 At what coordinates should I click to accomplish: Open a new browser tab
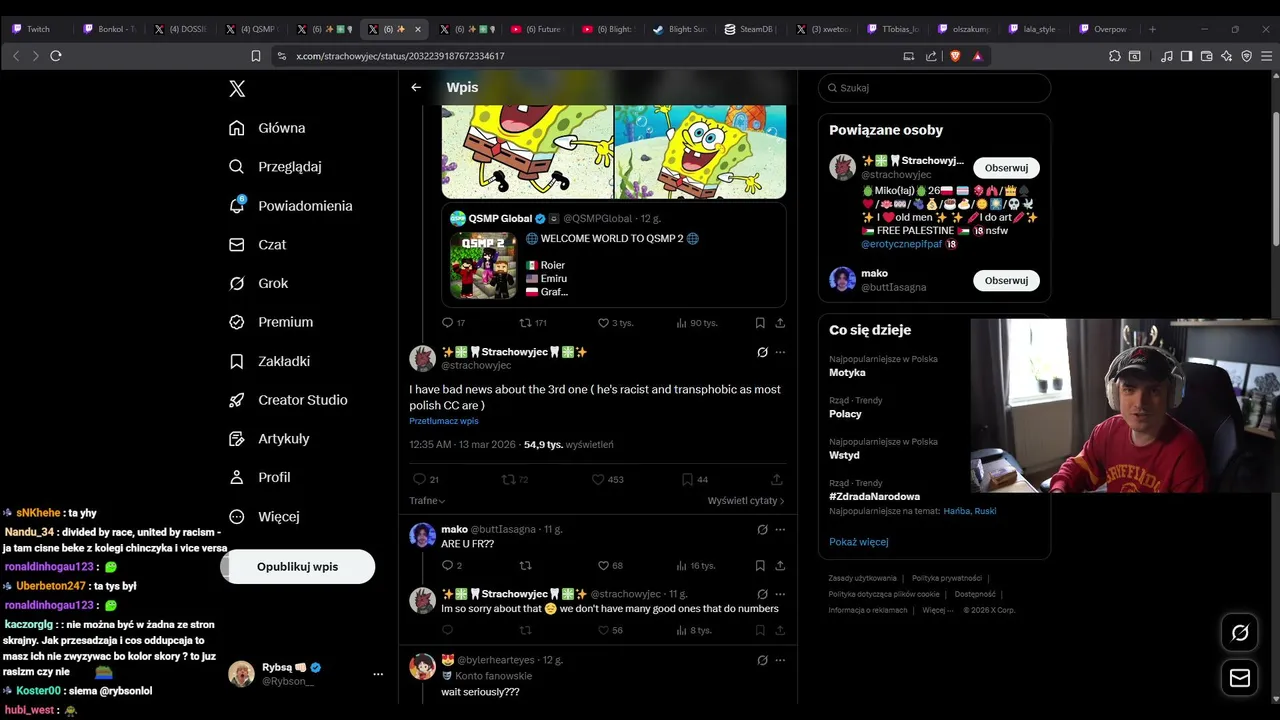(x=1152, y=29)
